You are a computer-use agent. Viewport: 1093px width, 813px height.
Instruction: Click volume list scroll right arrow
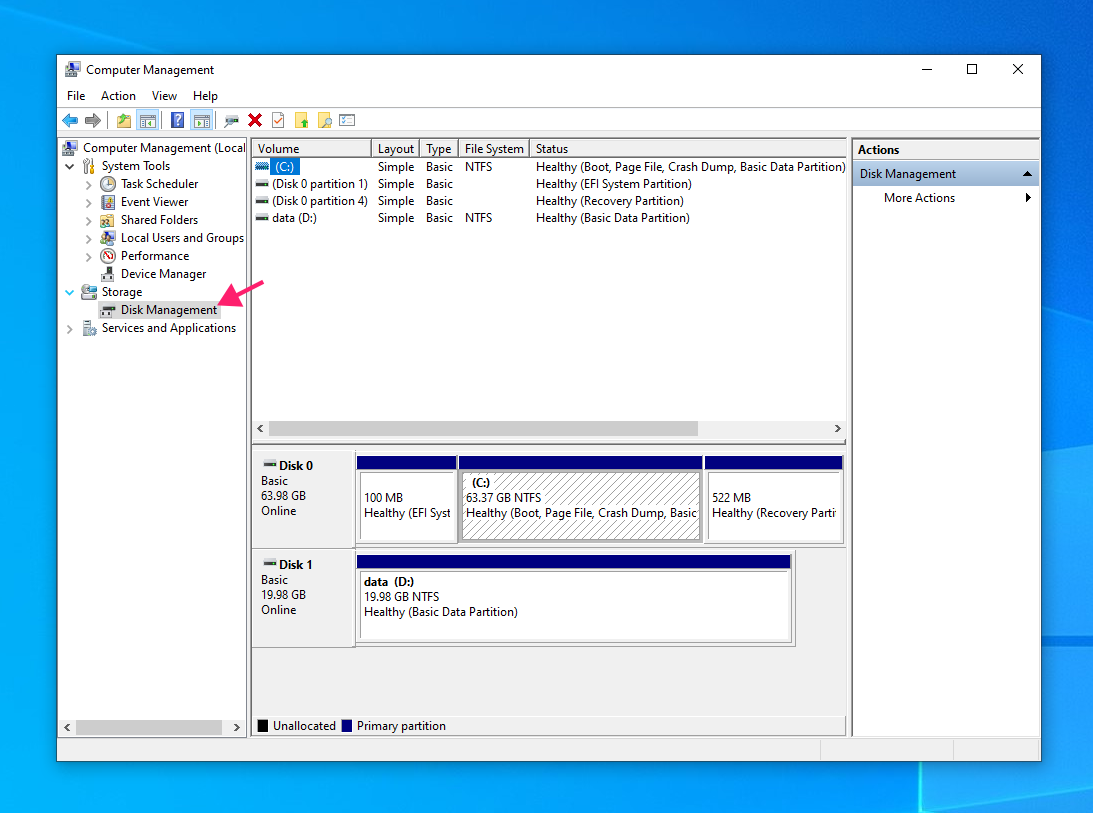tap(837, 428)
